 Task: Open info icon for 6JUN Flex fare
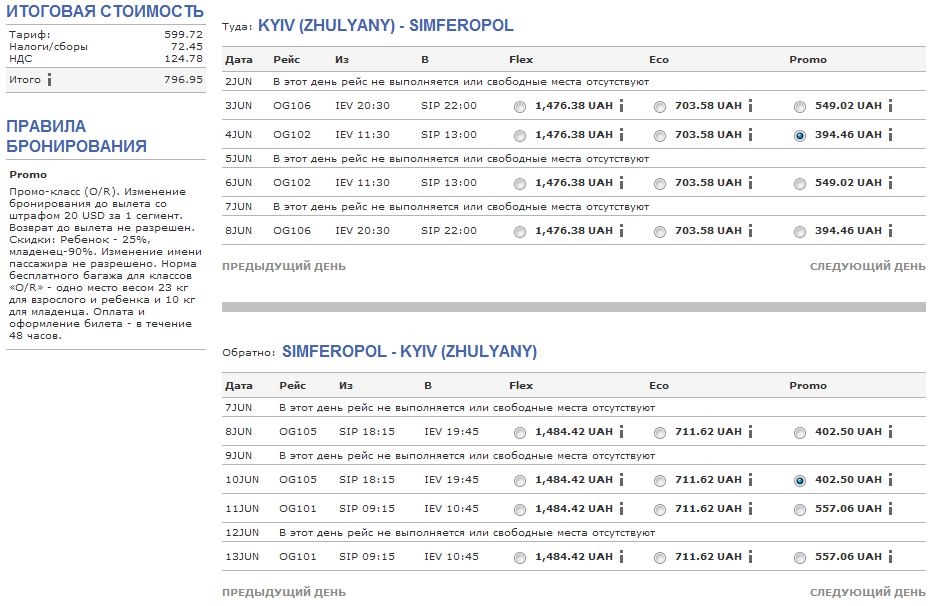[621, 183]
